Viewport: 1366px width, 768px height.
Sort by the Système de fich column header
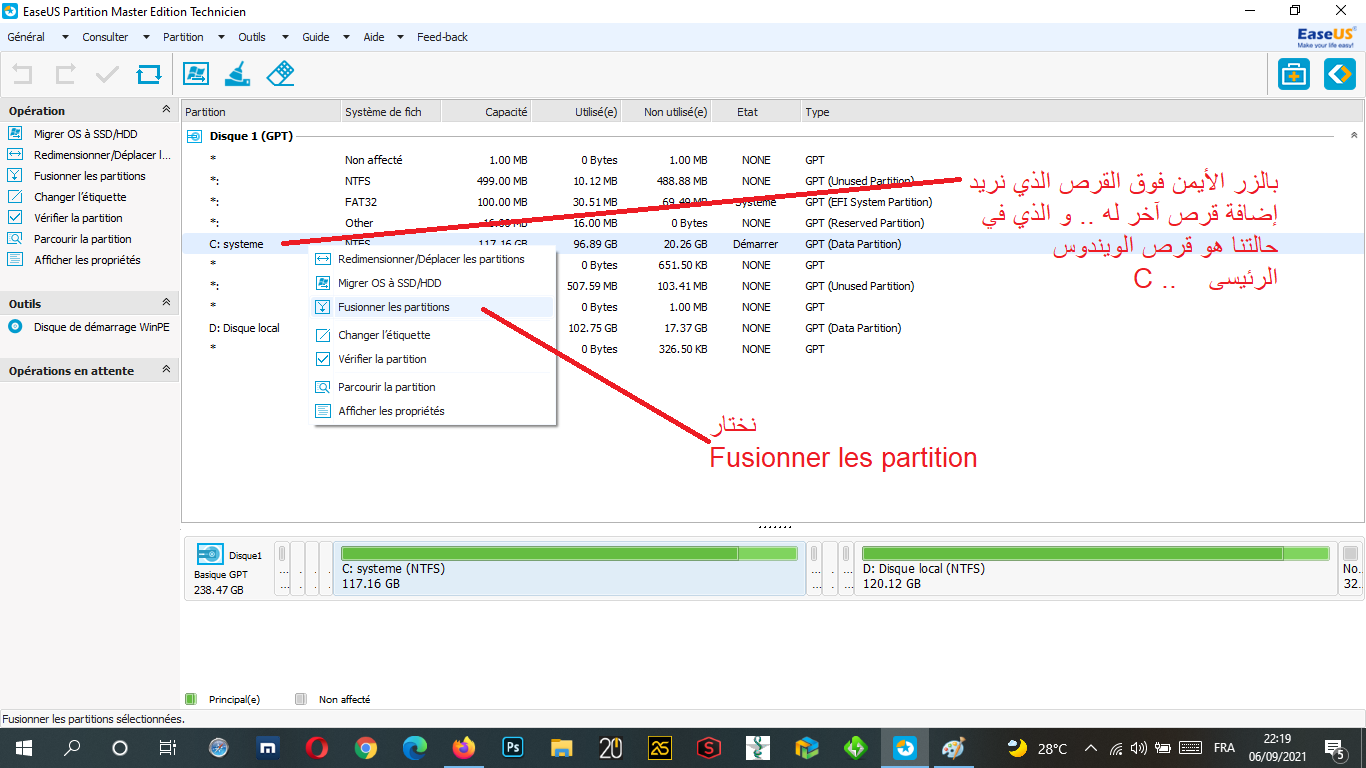[x=391, y=112]
